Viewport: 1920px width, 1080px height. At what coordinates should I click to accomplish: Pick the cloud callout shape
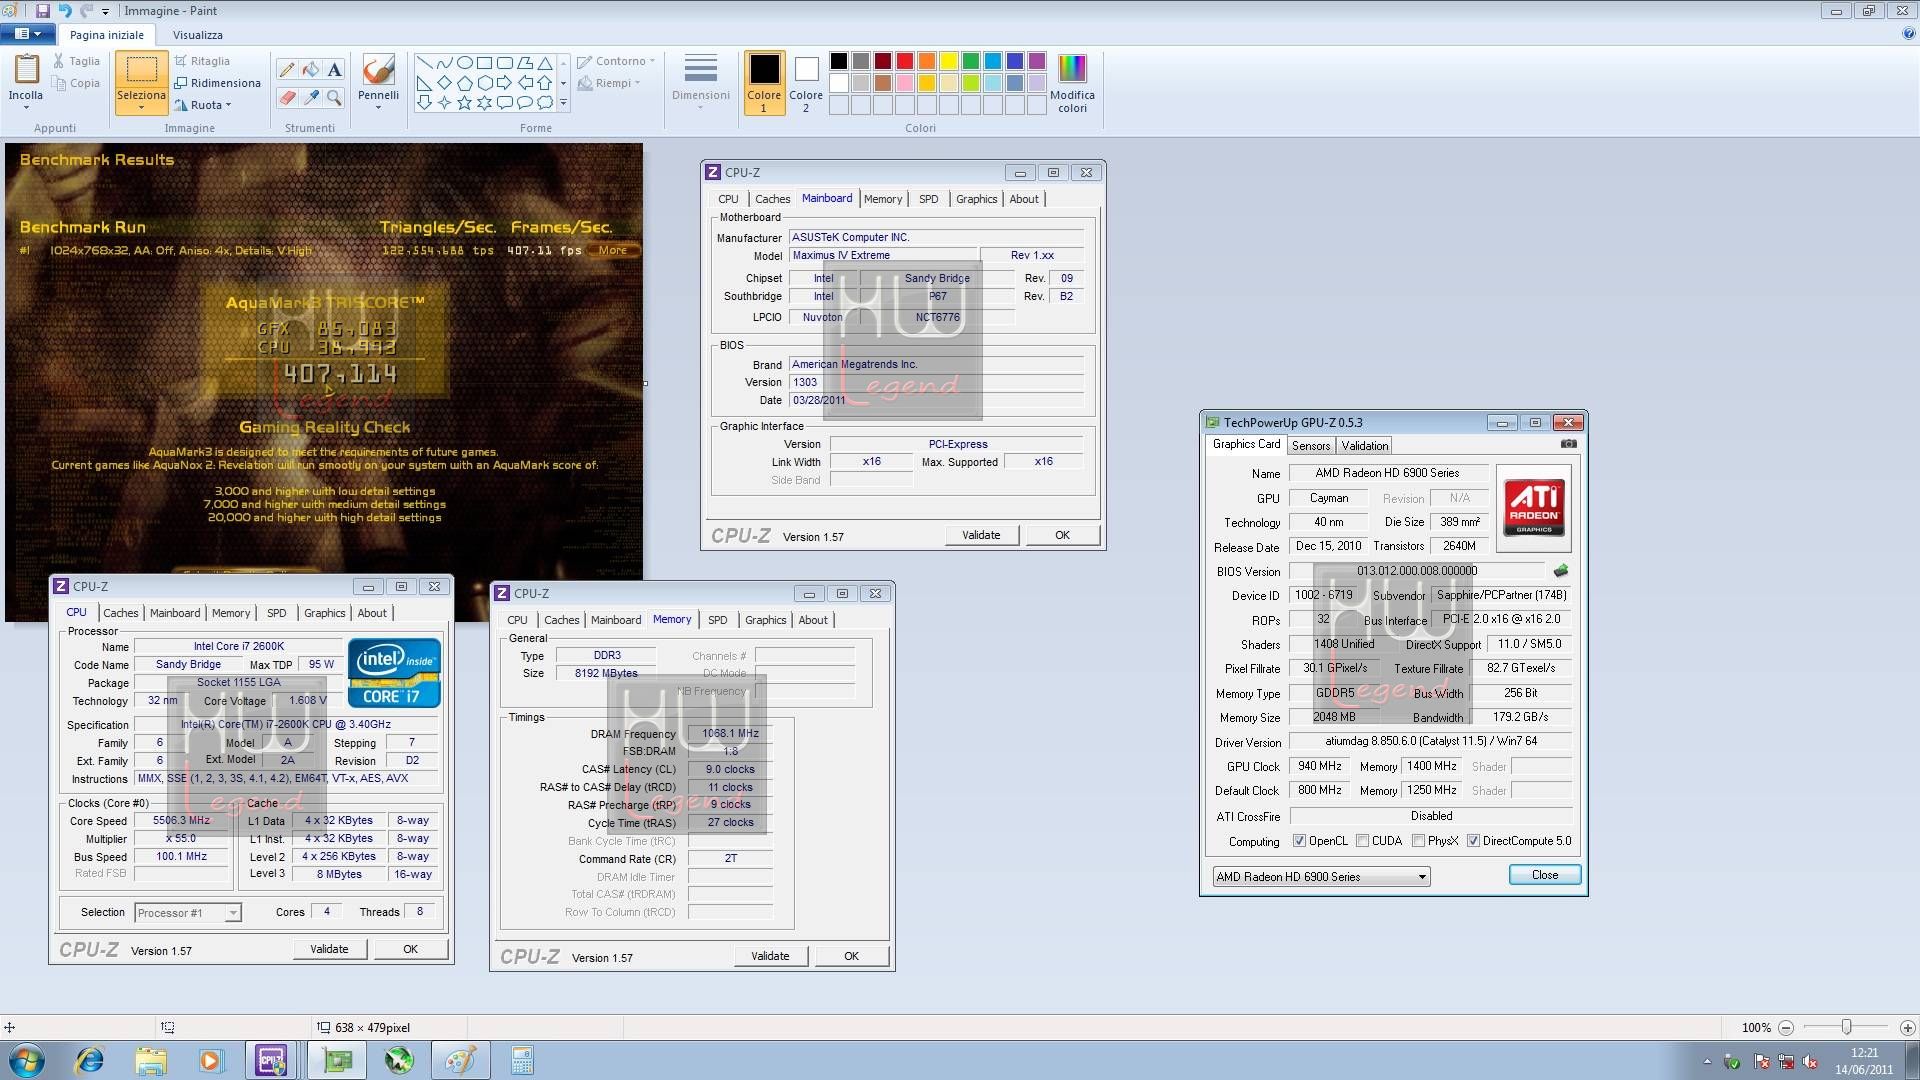coord(544,102)
